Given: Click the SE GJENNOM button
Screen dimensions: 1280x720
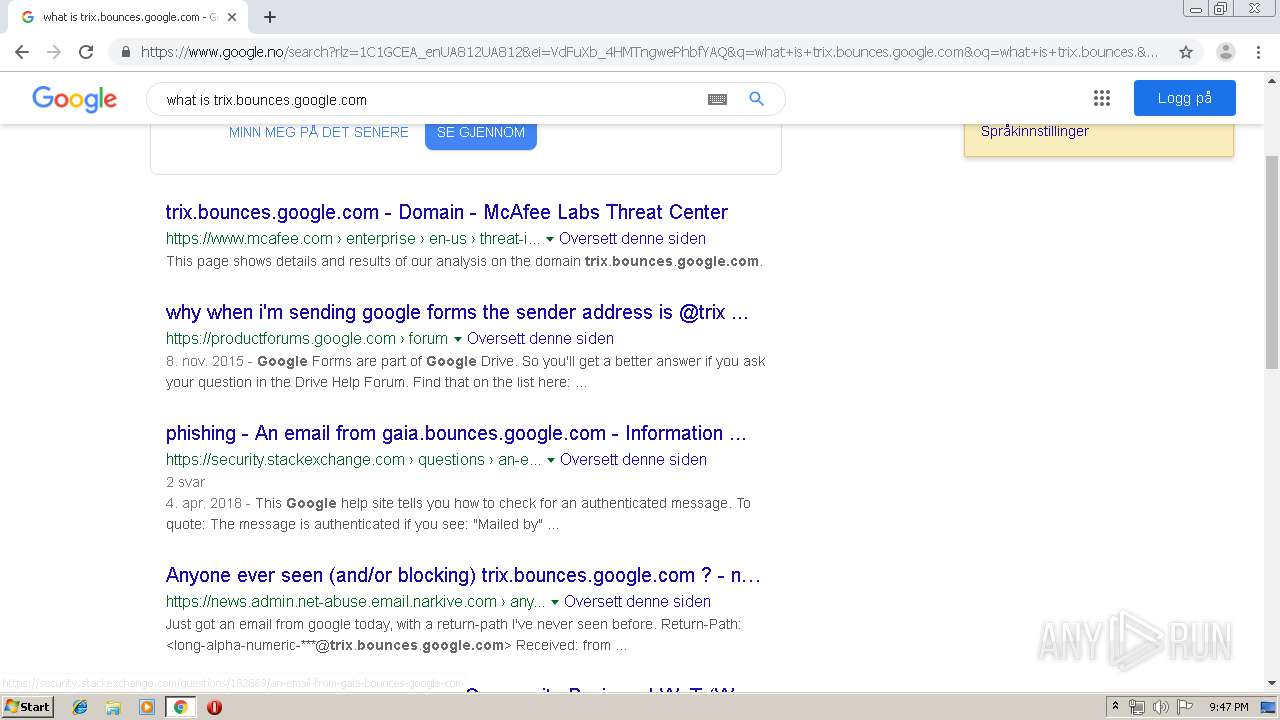Looking at the screenshot, I should [x=481, y=135].
